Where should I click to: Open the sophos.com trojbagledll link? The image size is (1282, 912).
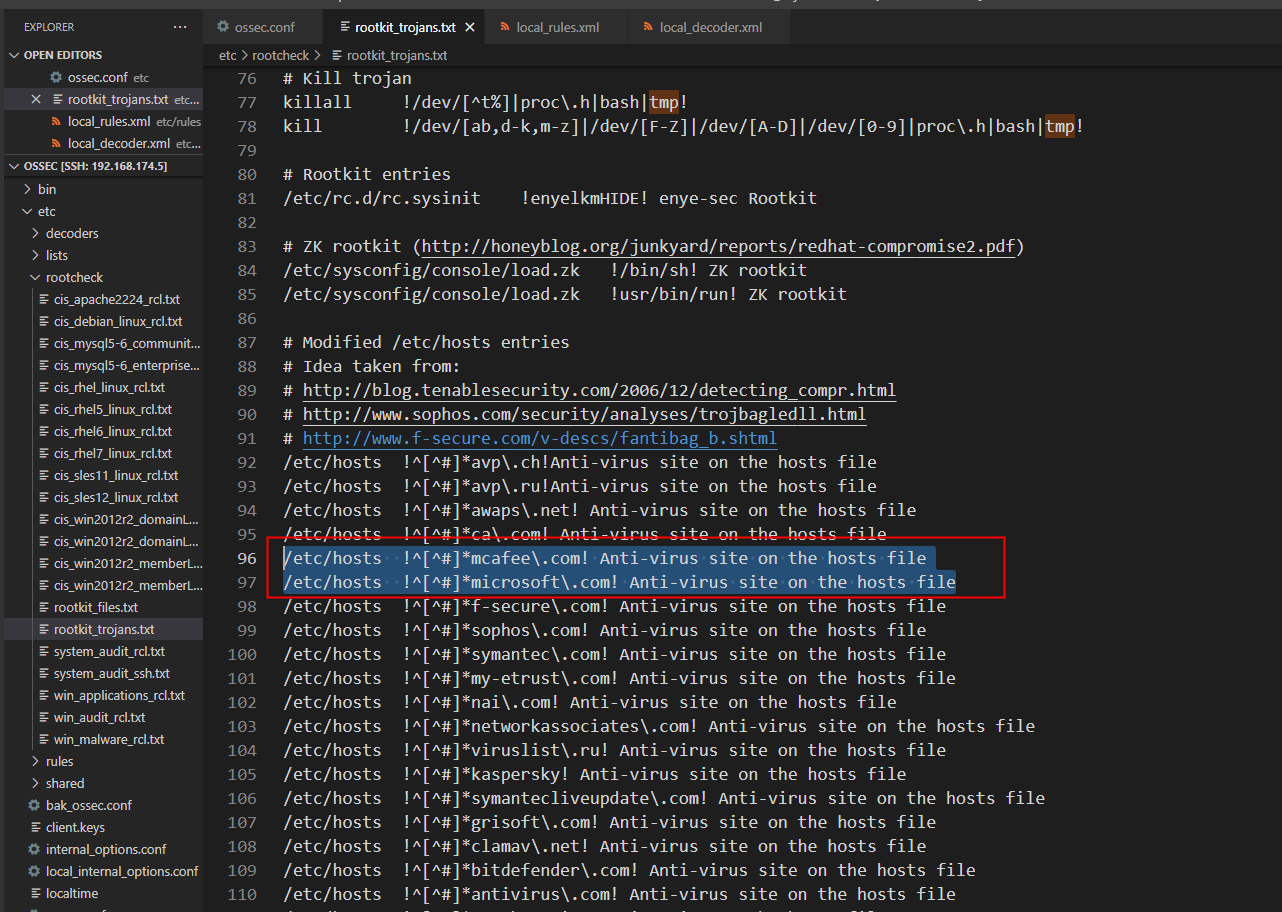tap(584, 414)
